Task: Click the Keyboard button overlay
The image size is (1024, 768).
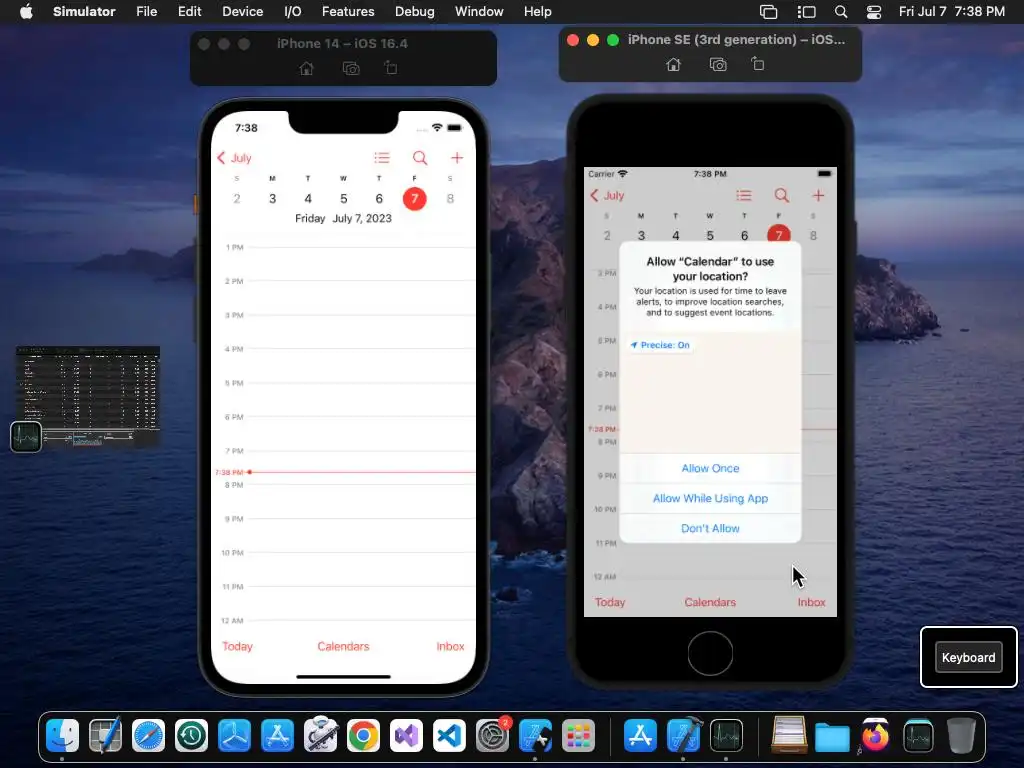Action: pos(968,658)
